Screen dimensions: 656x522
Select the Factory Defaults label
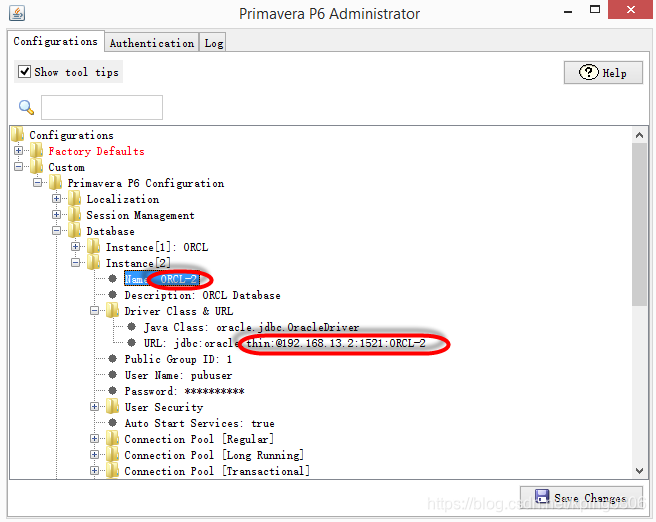click(x=96, y=151)
